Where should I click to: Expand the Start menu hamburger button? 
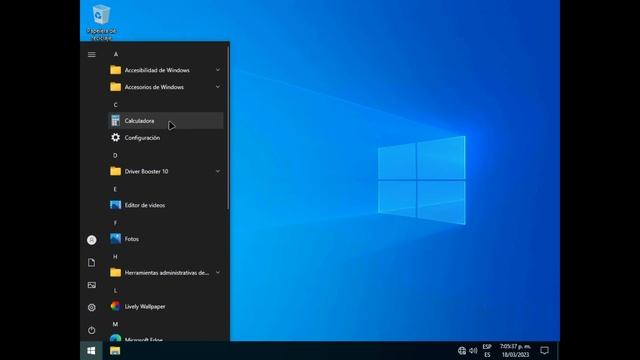coord(92,54)
